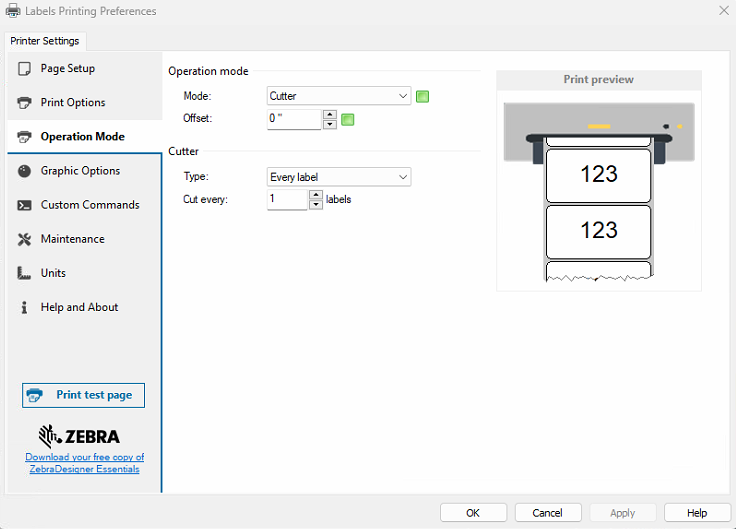This screenshot has width=736, height=529.
Task: Click the Help and About info icon
Action: pyautogui.click(x=24, y=307)
